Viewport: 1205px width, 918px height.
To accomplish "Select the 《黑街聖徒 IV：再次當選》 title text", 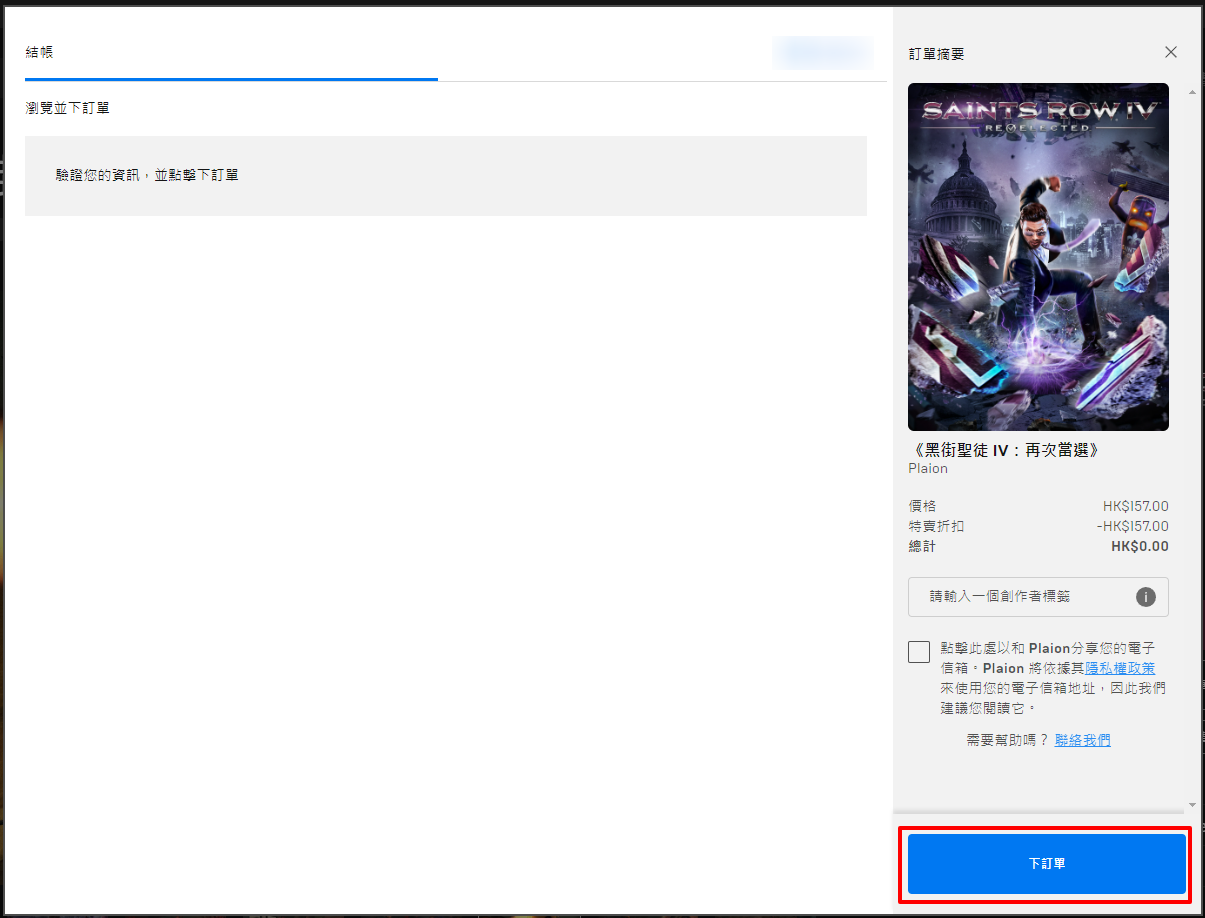I will (1007, 450).
